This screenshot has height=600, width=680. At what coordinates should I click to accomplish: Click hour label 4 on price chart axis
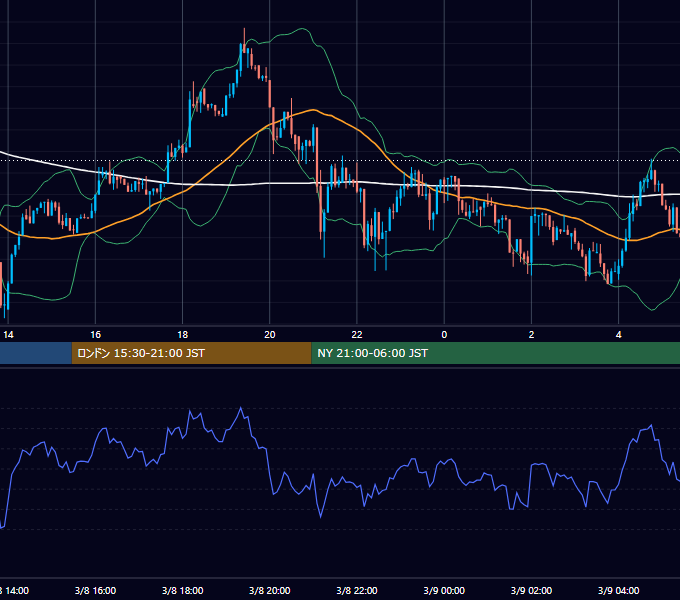(x=618, y=335)
